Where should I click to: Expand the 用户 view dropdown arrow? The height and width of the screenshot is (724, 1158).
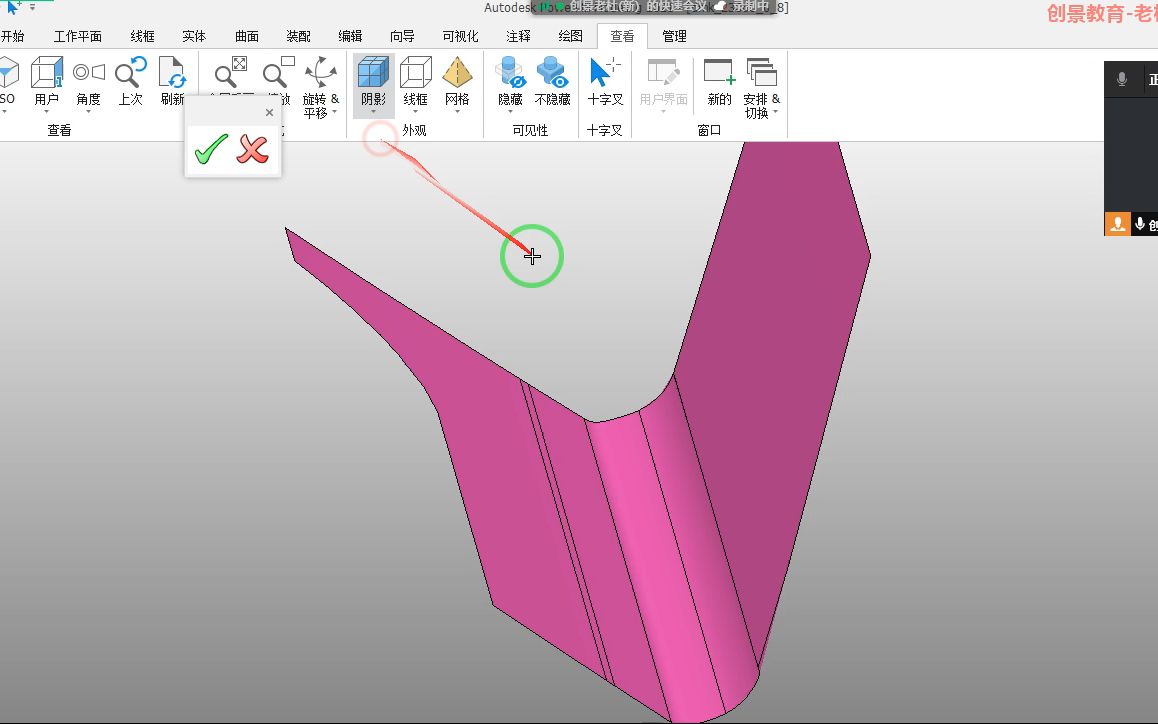47,112
